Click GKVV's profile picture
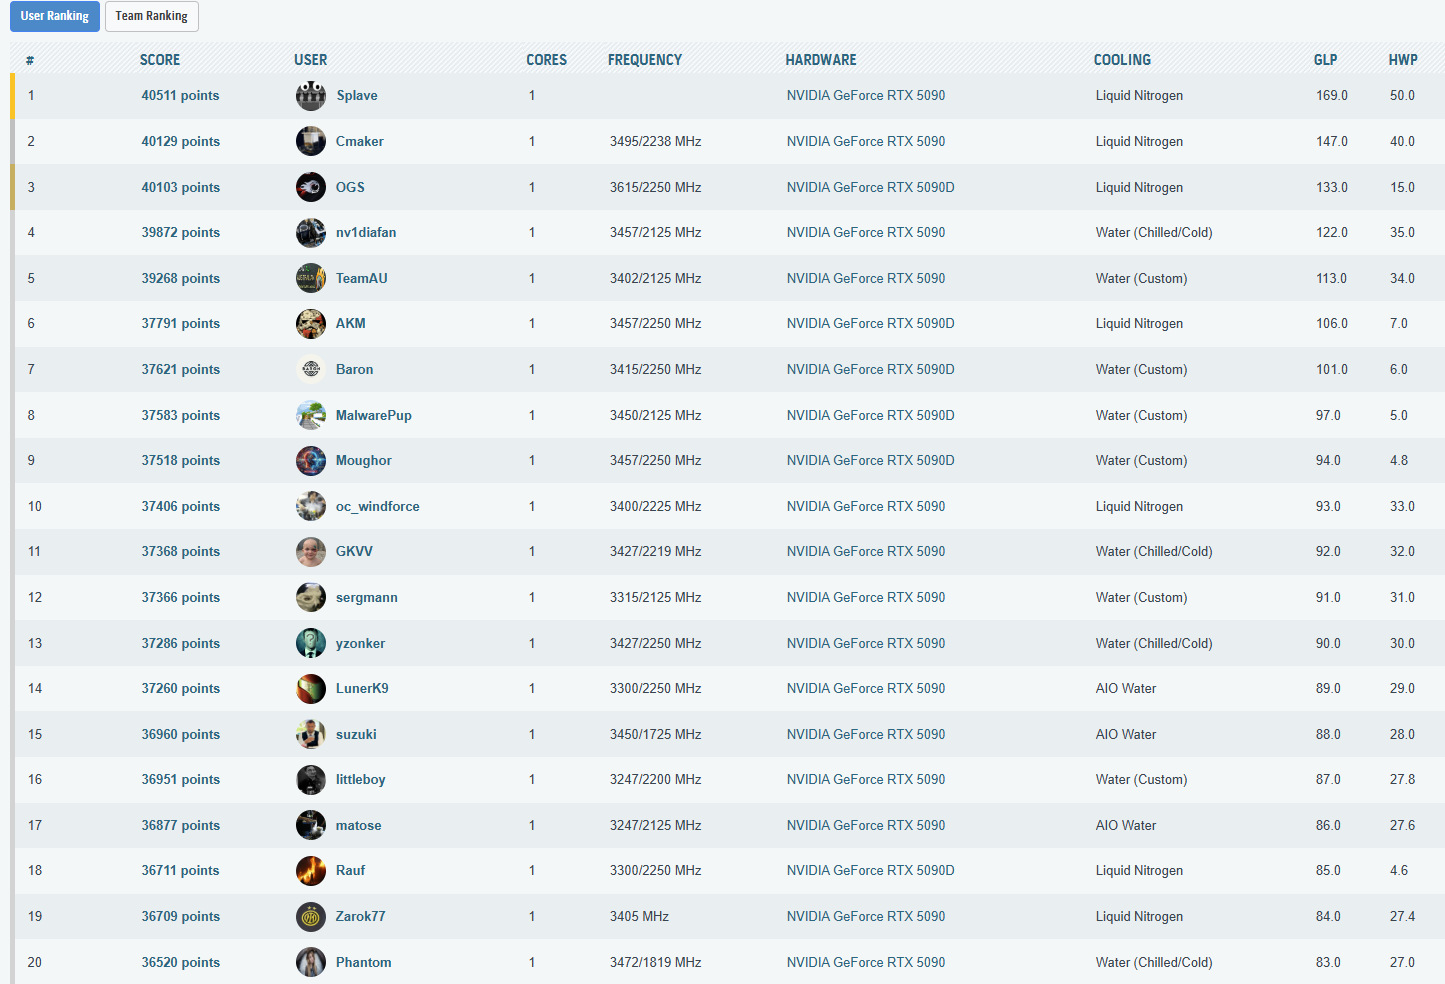This screenshot has height=984, width=1445. coord(311,552)
